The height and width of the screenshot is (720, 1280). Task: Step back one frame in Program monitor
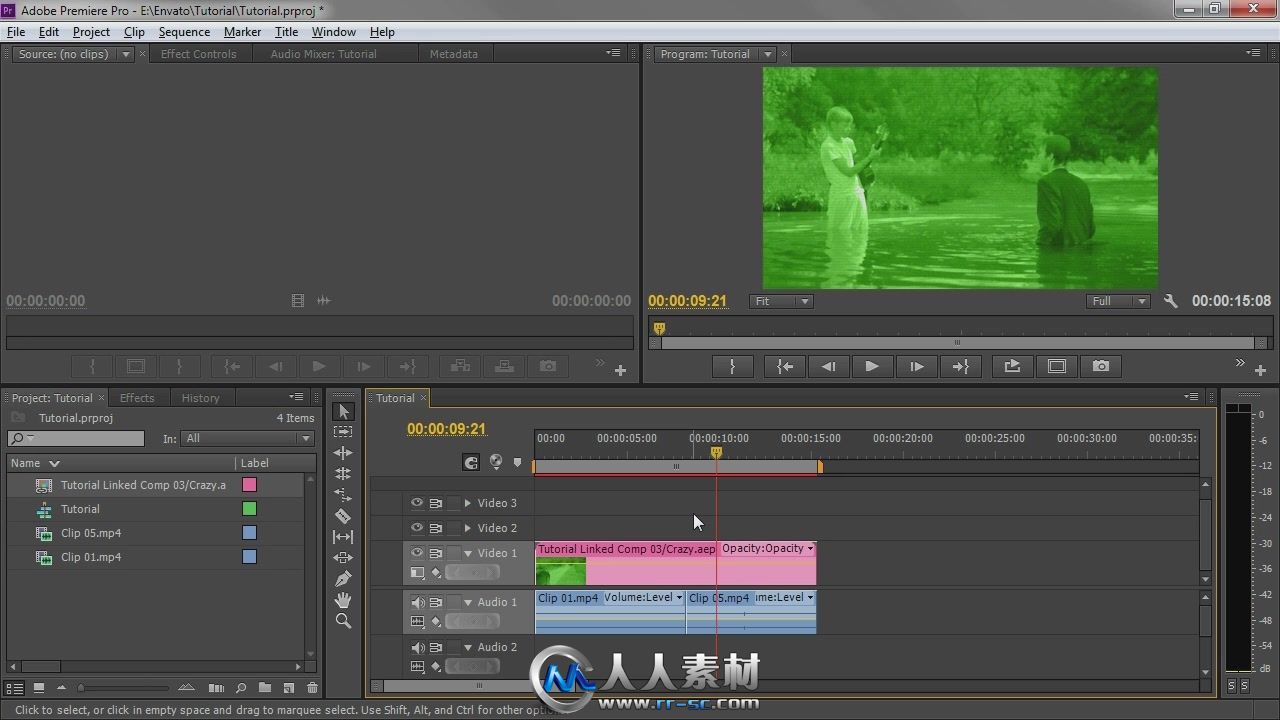pos(828,366)
